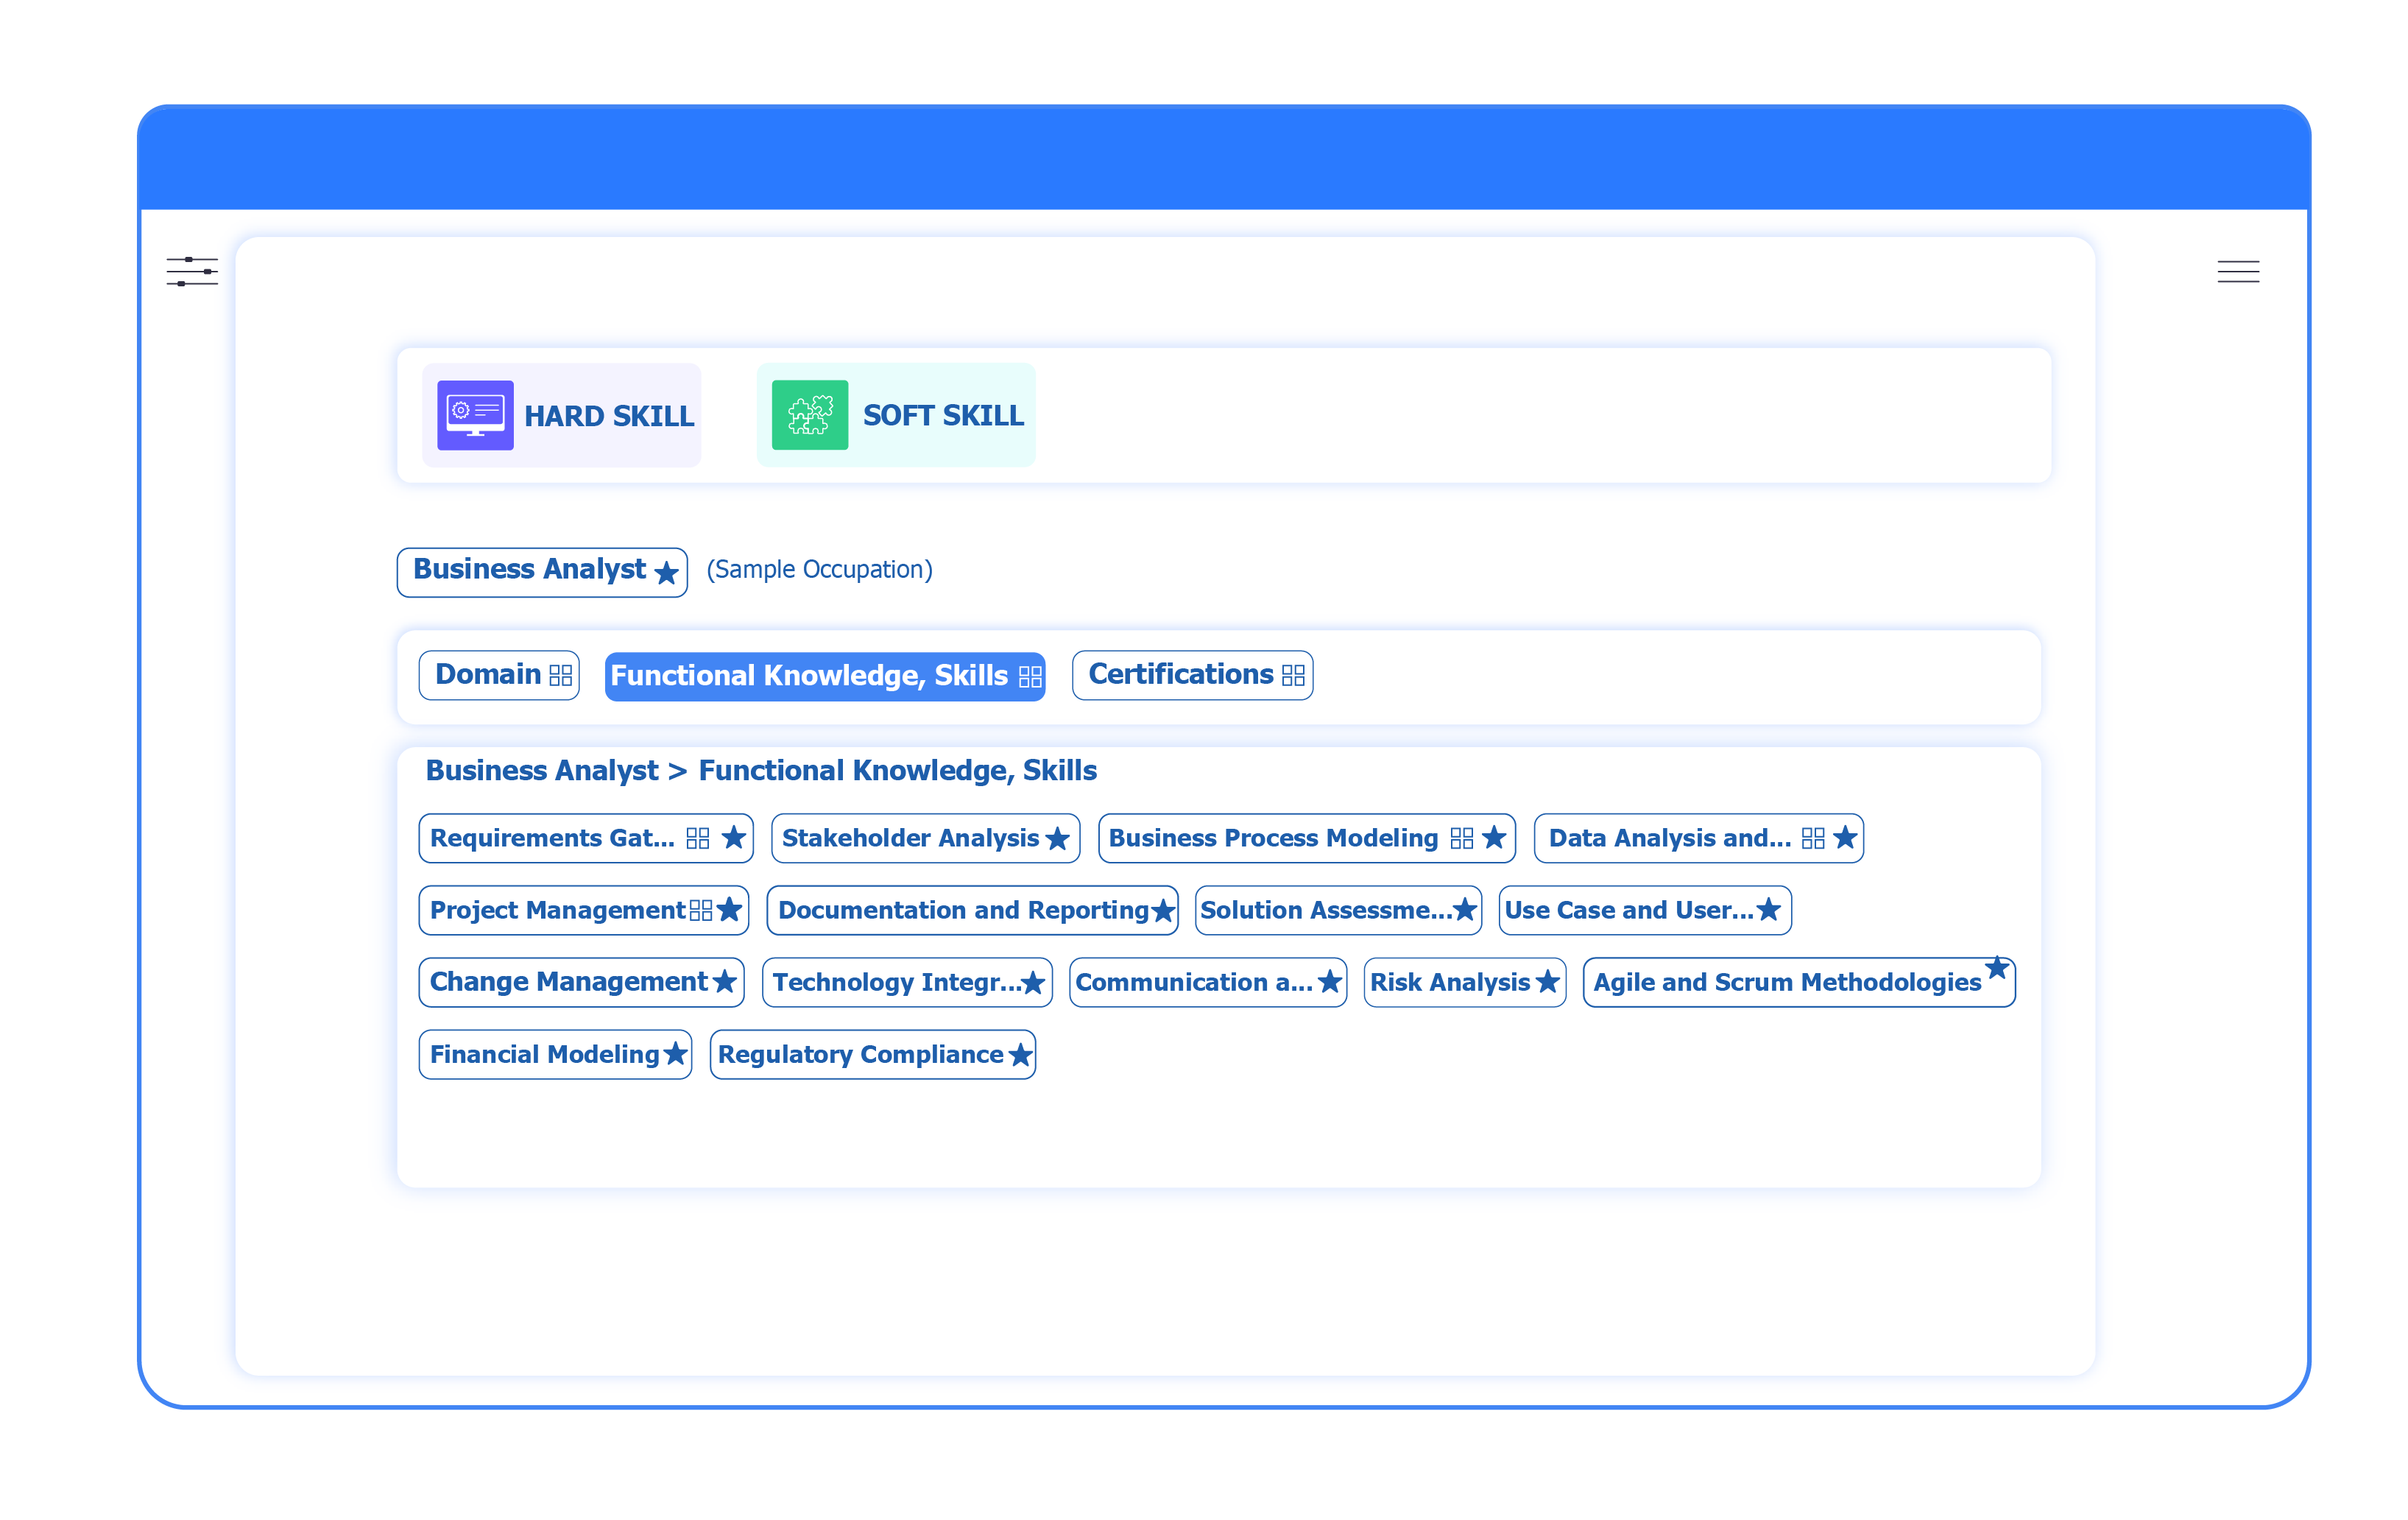The height and width of the screenshot is (1520, 2408).
Task: Toggle star on Project Management
Action: (729, 909)
